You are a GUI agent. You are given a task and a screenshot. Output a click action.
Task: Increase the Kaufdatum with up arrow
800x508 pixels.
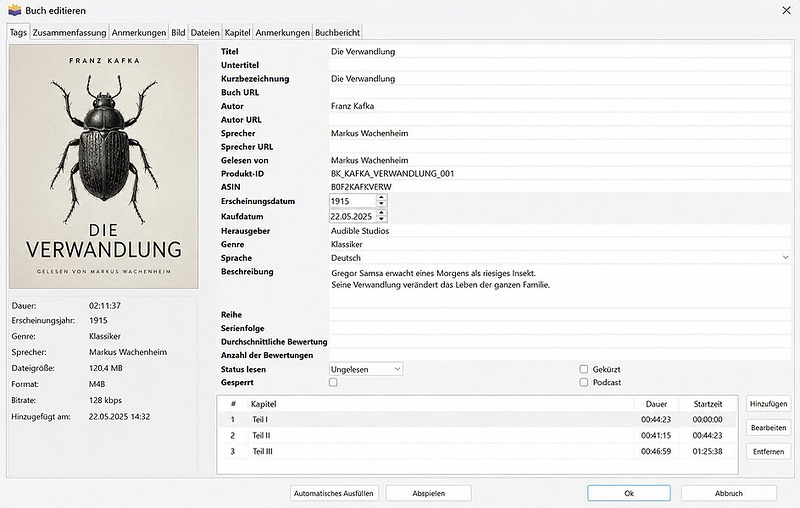381,213
